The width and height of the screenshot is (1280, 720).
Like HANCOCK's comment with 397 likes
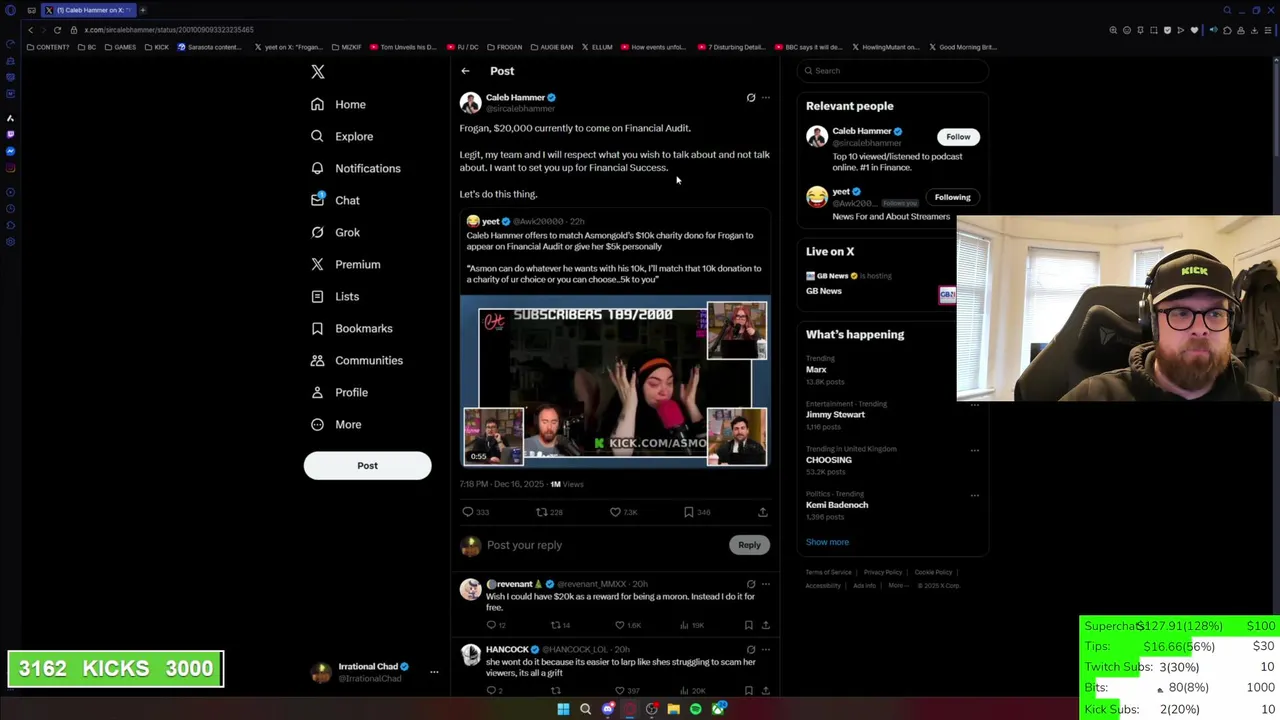coord(620,690)
